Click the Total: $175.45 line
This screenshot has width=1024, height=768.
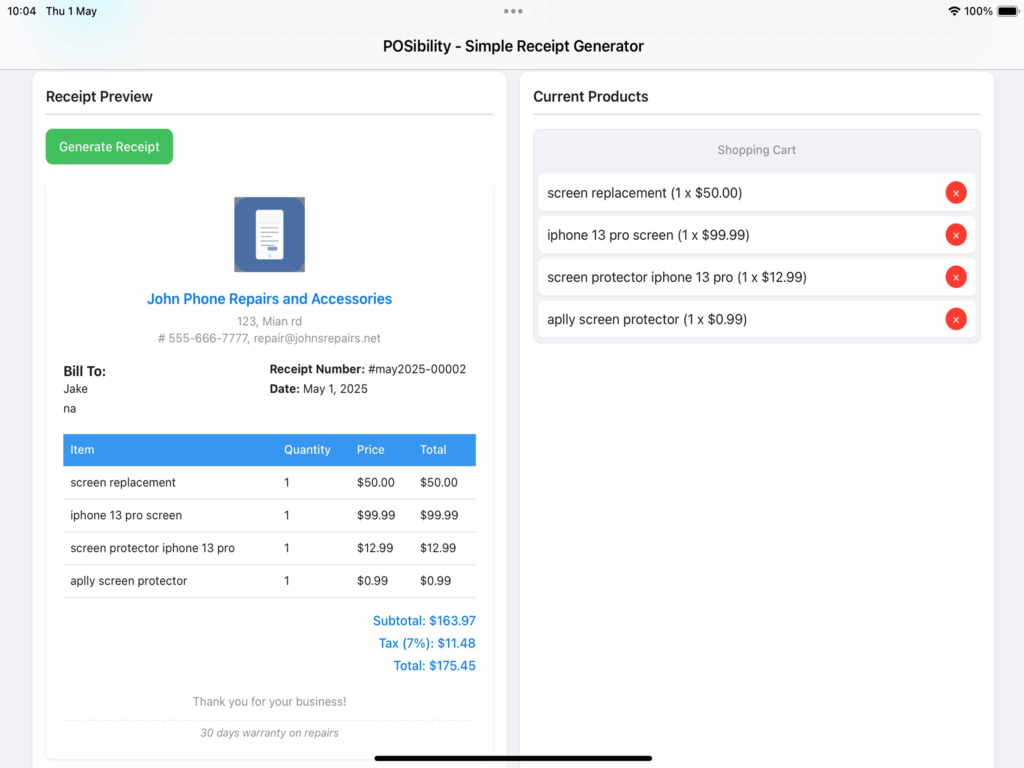pyautogui.click(x=434, y=665)
